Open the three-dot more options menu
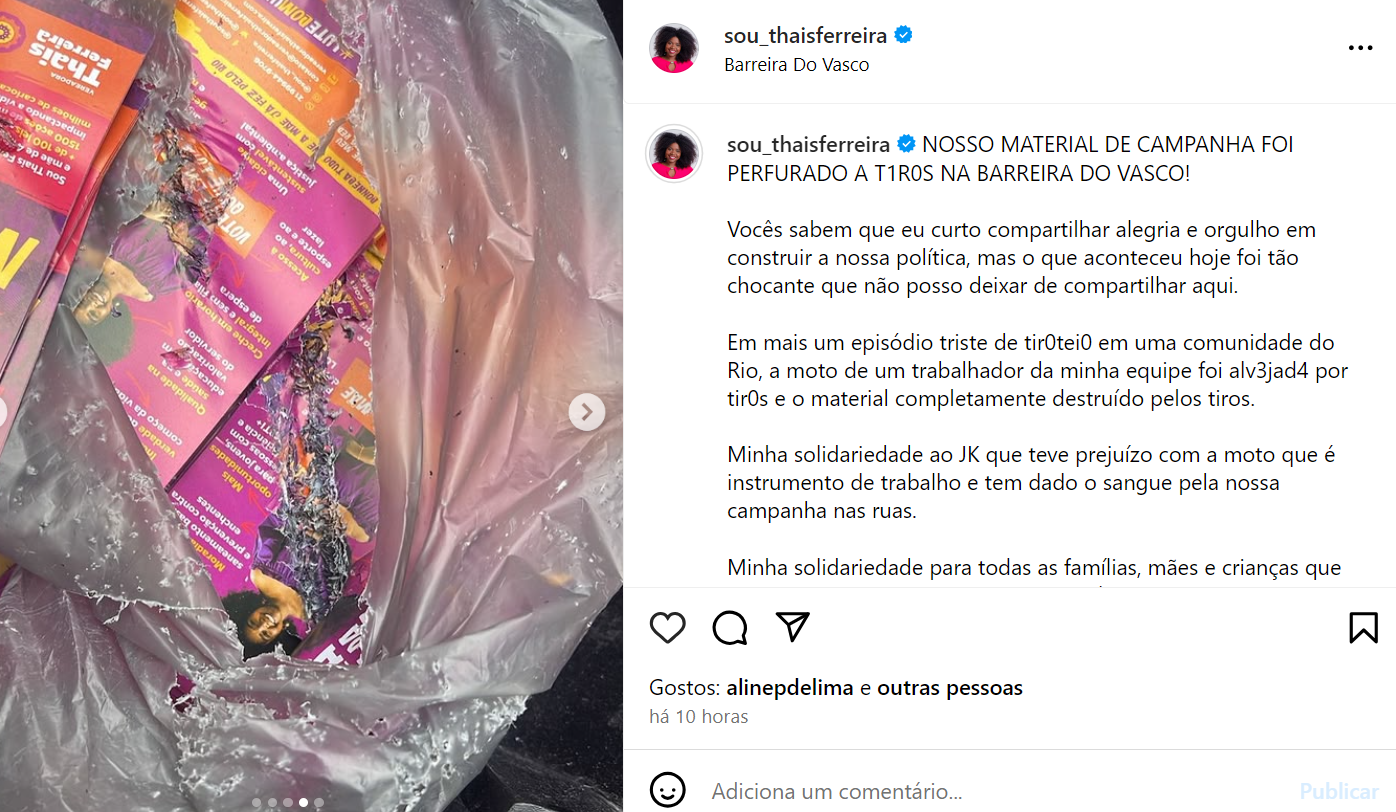 [1360, 48]
